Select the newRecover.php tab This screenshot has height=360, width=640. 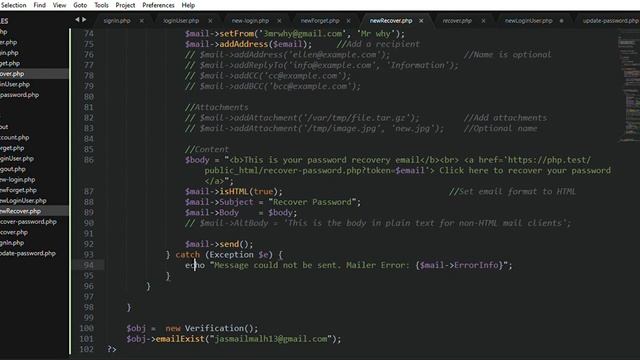tap(391, 21)
